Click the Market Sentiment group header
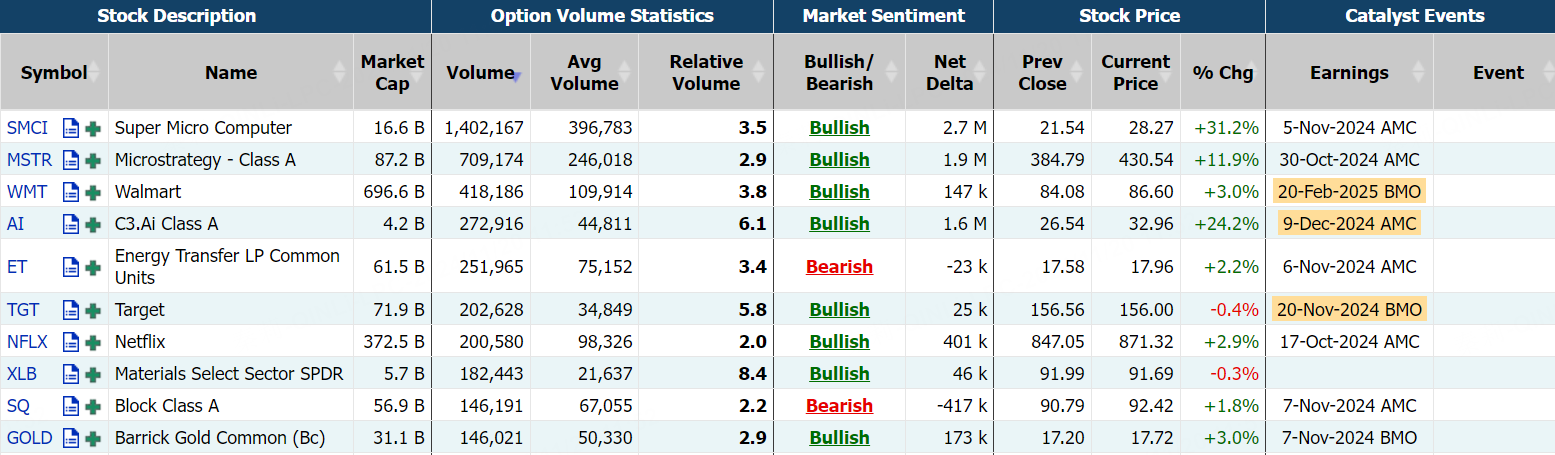This screenshot has width=1555, height=455. [x=883, y=16]
